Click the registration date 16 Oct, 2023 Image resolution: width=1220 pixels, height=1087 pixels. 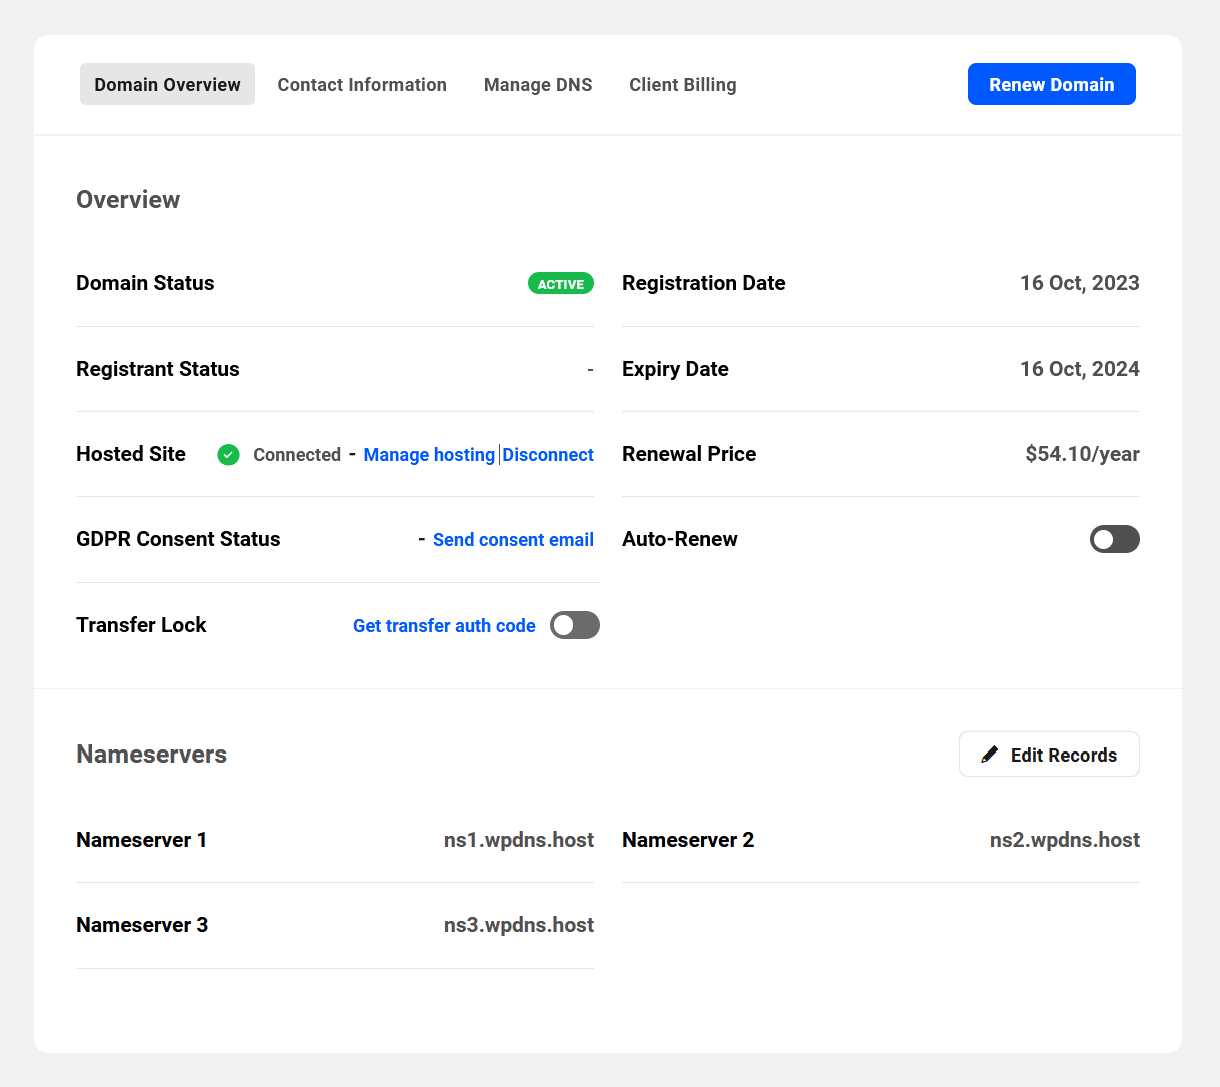1080,283
